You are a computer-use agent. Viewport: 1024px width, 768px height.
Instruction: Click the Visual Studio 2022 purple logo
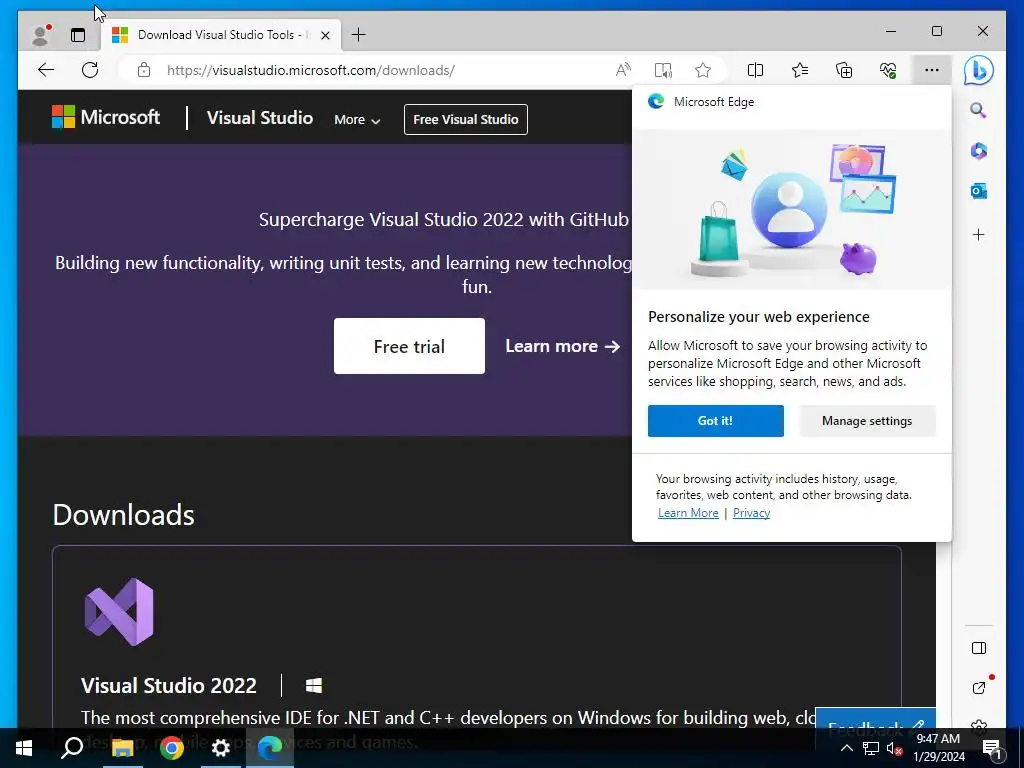(x=119, y=612)
